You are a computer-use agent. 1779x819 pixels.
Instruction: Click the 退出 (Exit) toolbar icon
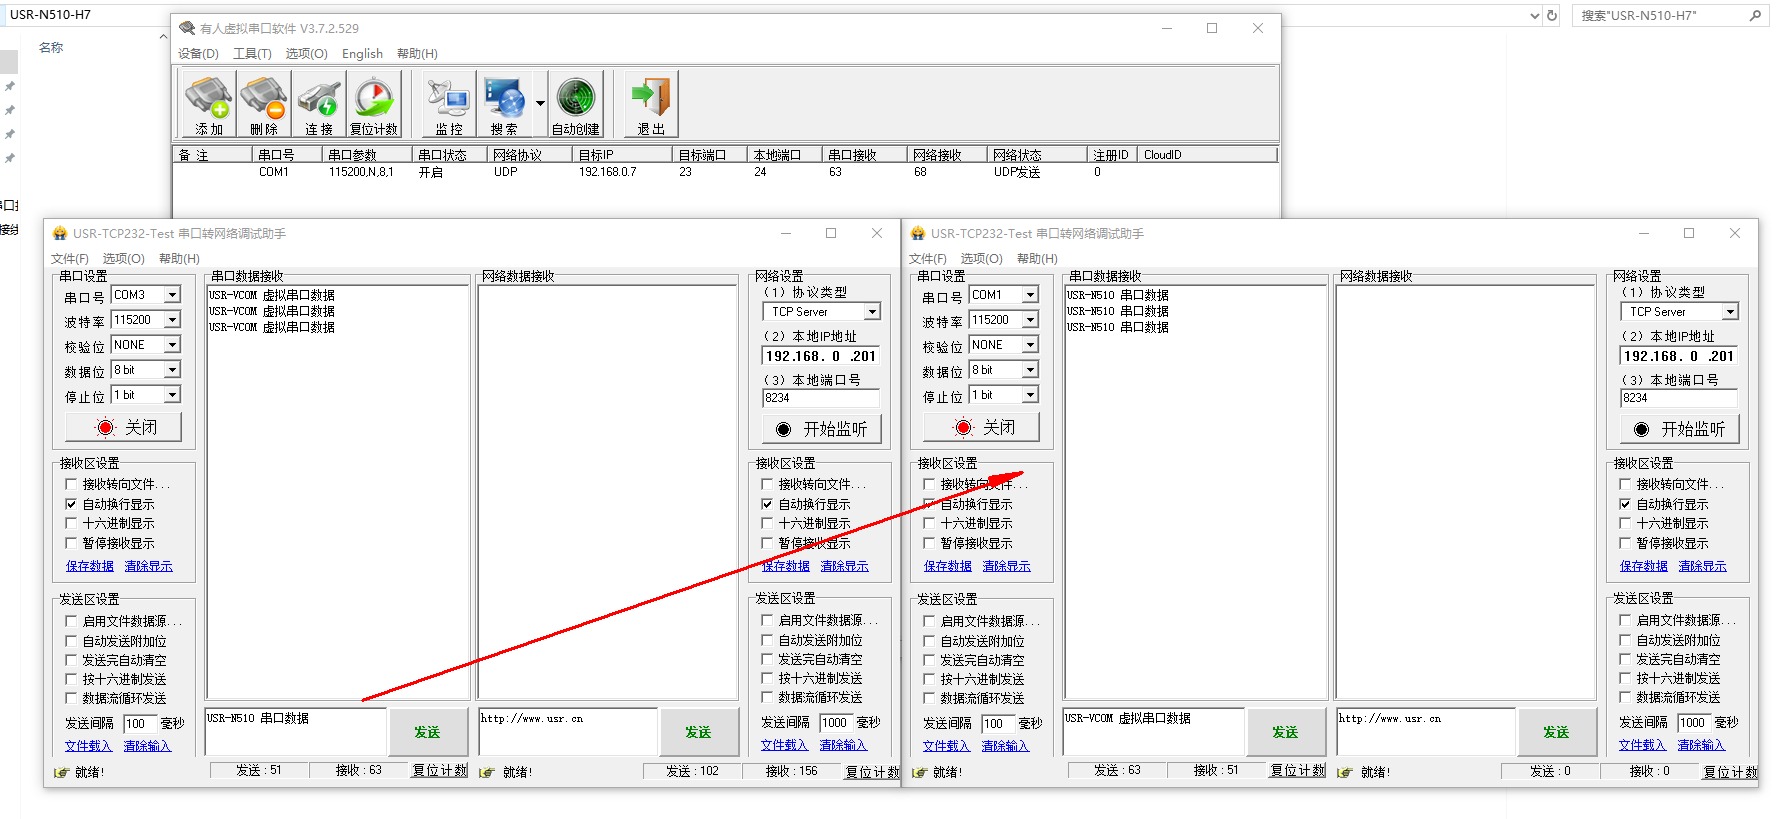[x=651, y=104]
